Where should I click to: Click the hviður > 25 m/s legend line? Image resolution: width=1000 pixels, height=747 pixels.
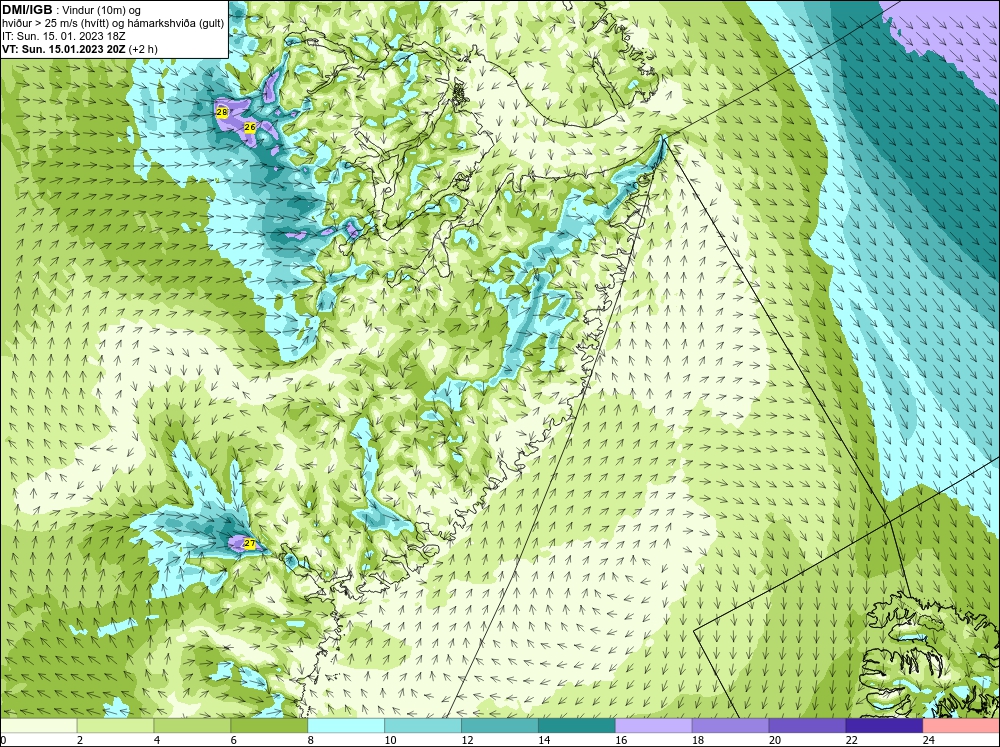pyautogui.click(x=113, y=24)
